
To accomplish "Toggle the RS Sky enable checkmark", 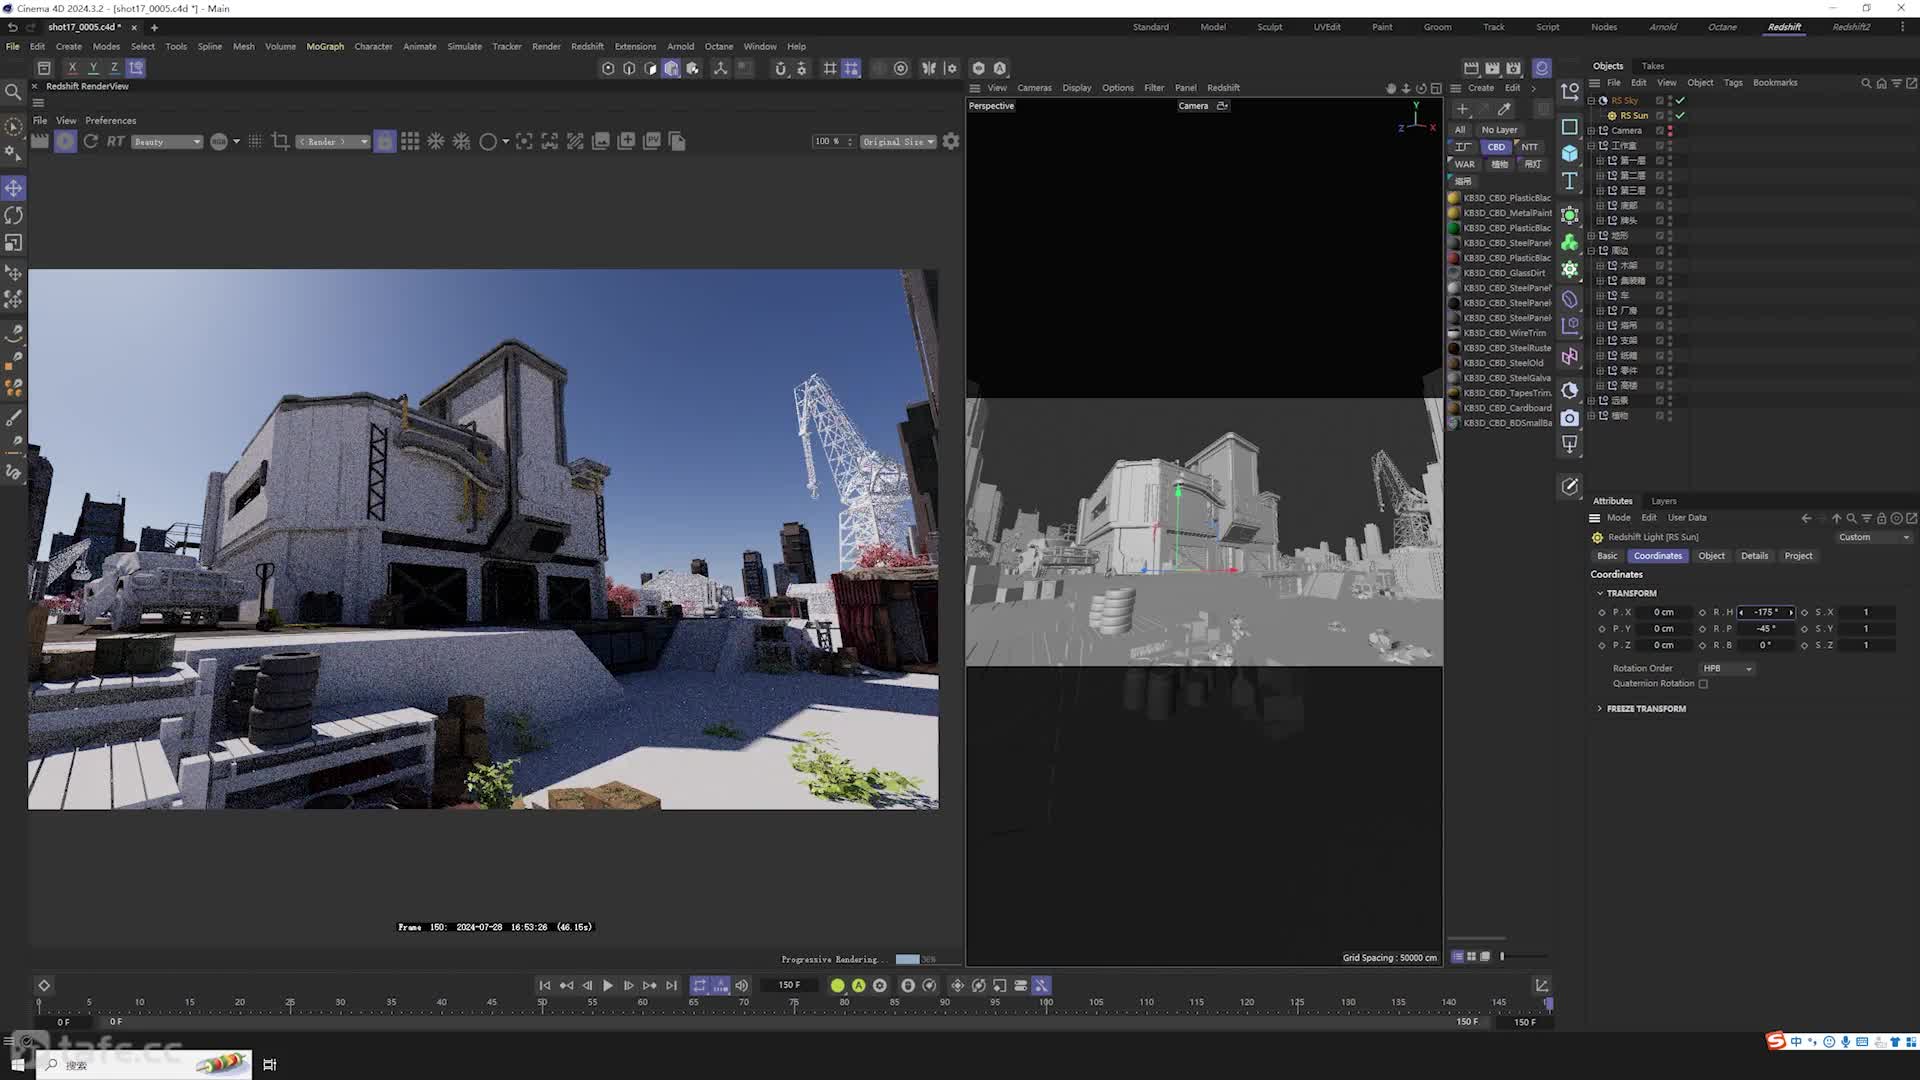I will [1680, 101].
